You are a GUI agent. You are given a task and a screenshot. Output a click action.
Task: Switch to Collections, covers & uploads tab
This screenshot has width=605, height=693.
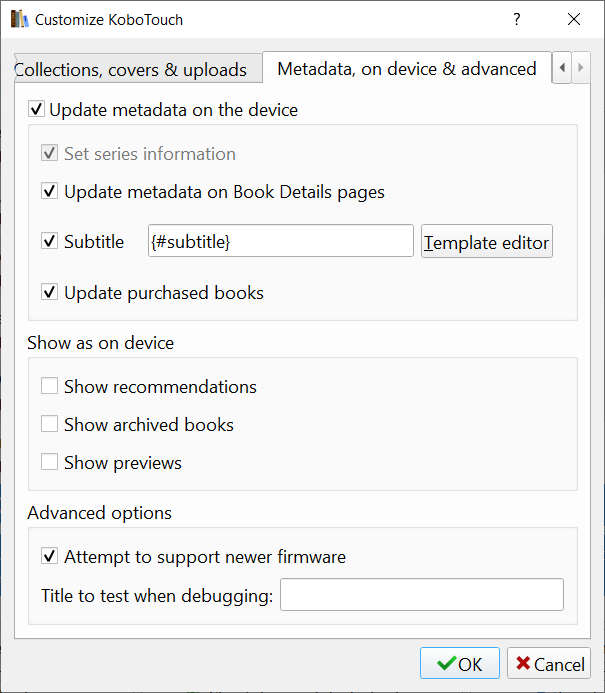click(x=131, y=70)
